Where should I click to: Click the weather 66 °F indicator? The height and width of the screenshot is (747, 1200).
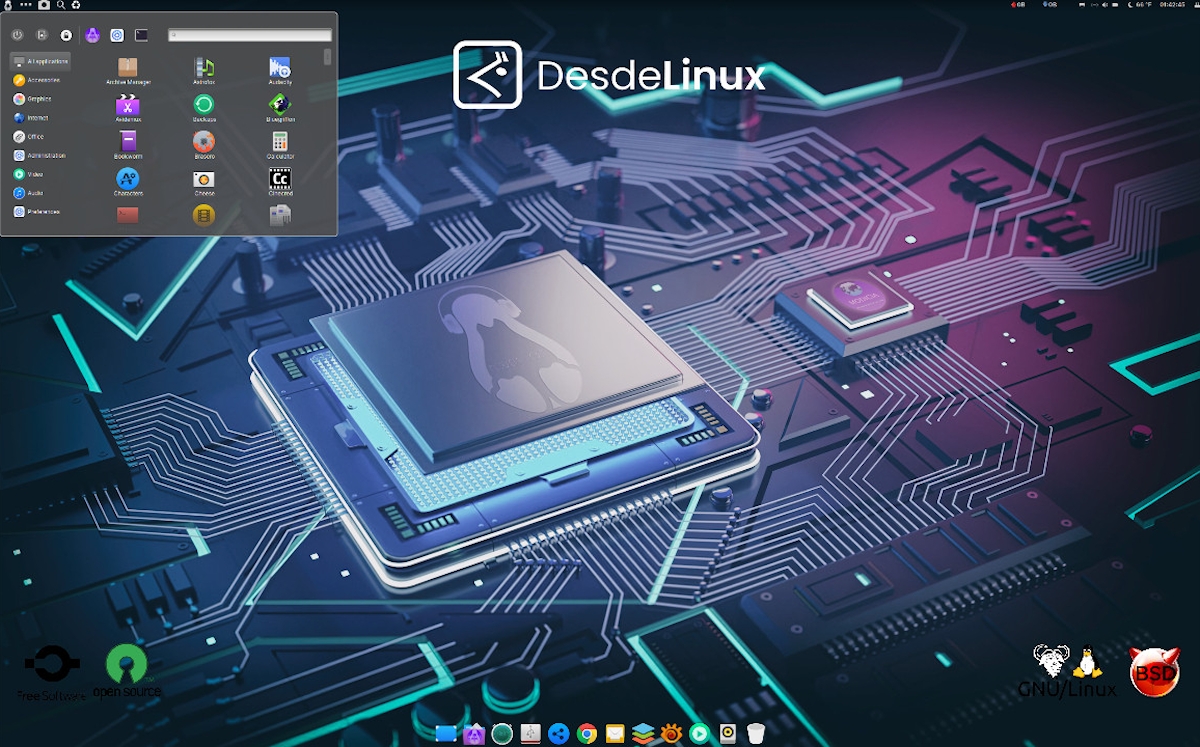[x=1140, y=5]
